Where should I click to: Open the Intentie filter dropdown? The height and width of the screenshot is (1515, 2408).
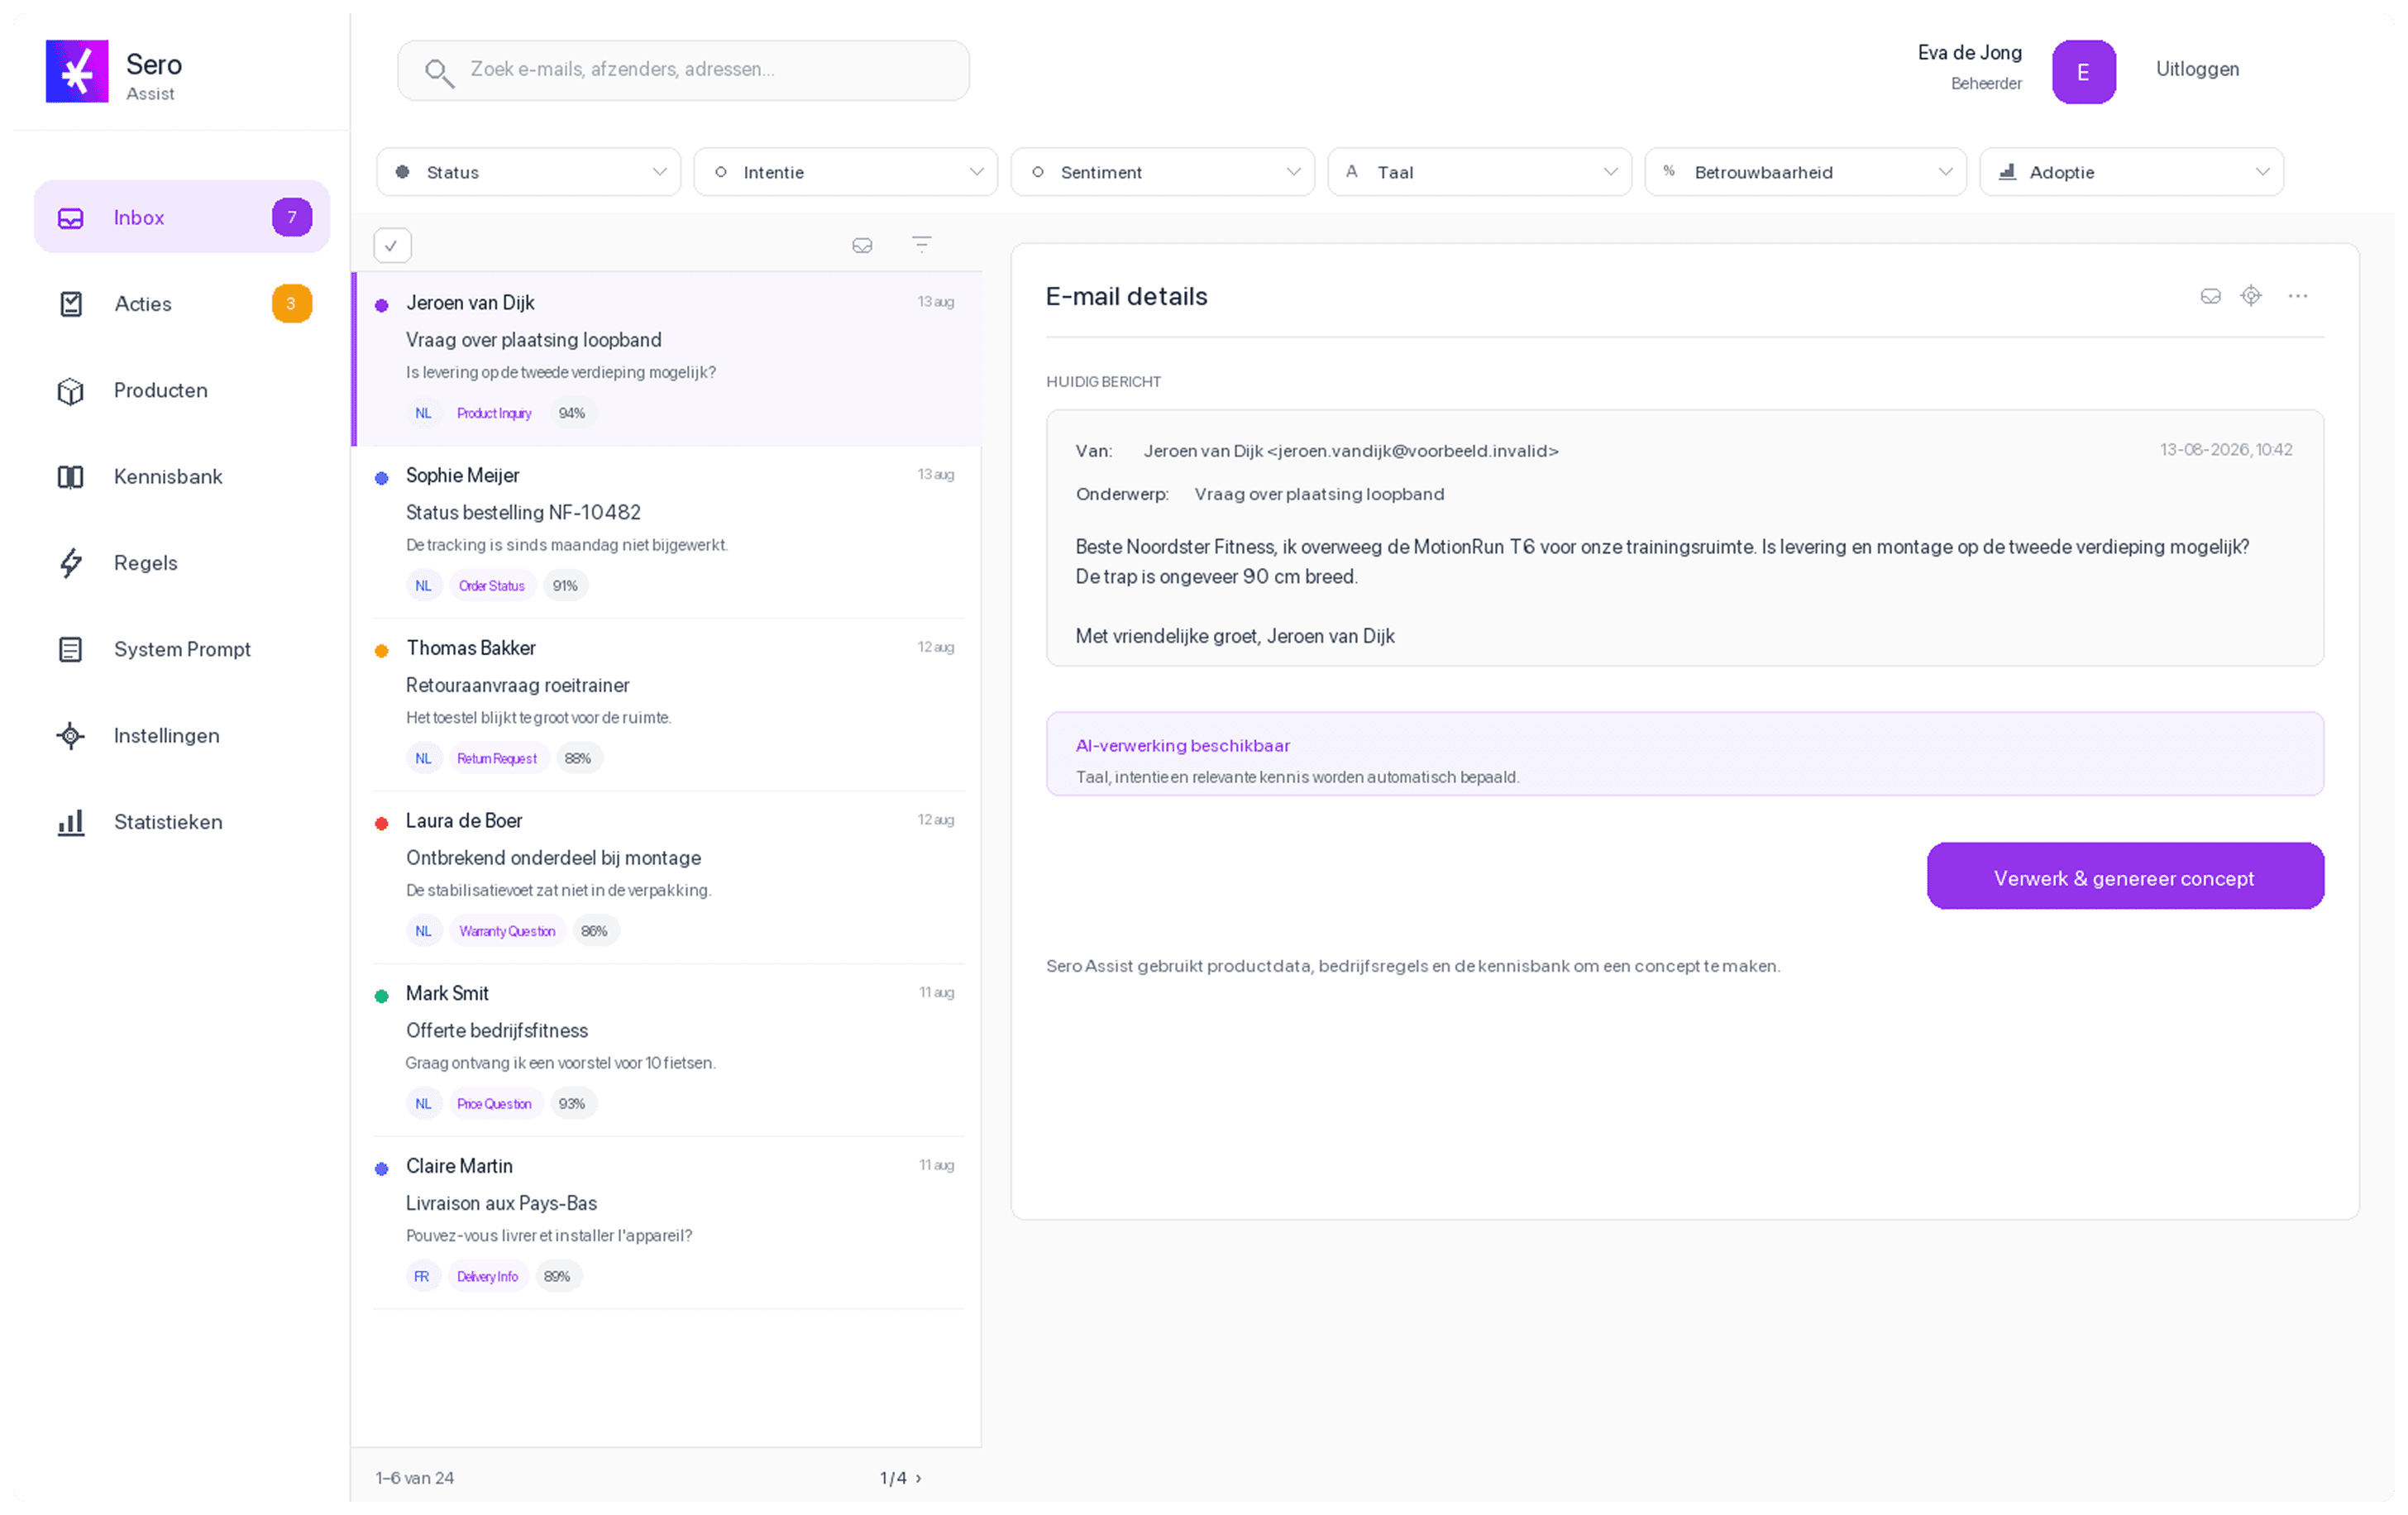pyautogui.click(x=846, y=172)
